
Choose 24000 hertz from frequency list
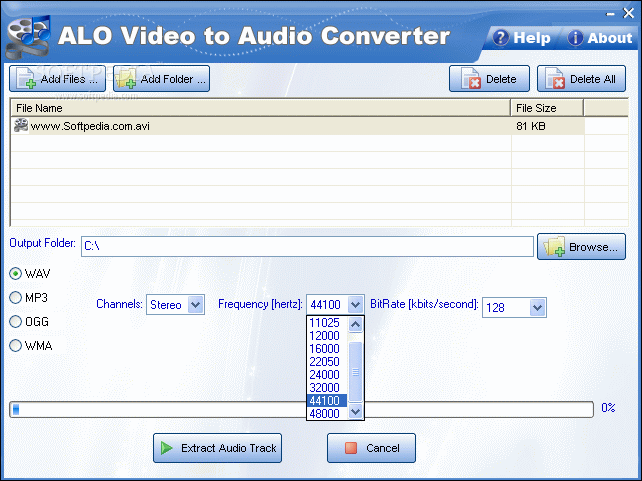pos(327,375)
